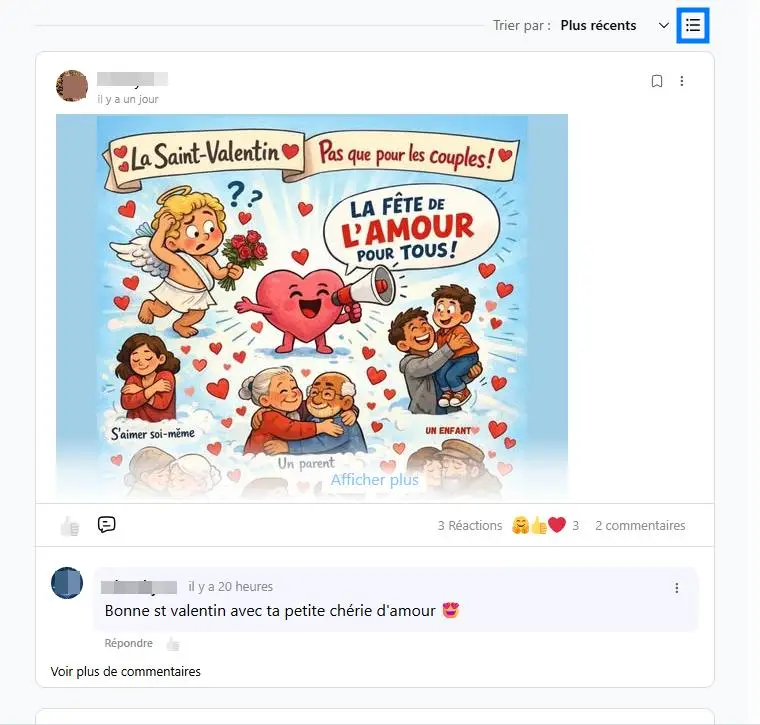The width and height of the screenshot is (760, 725).
Task: Click "Afficher plus" on the image
Action: [x=374, y=480]
